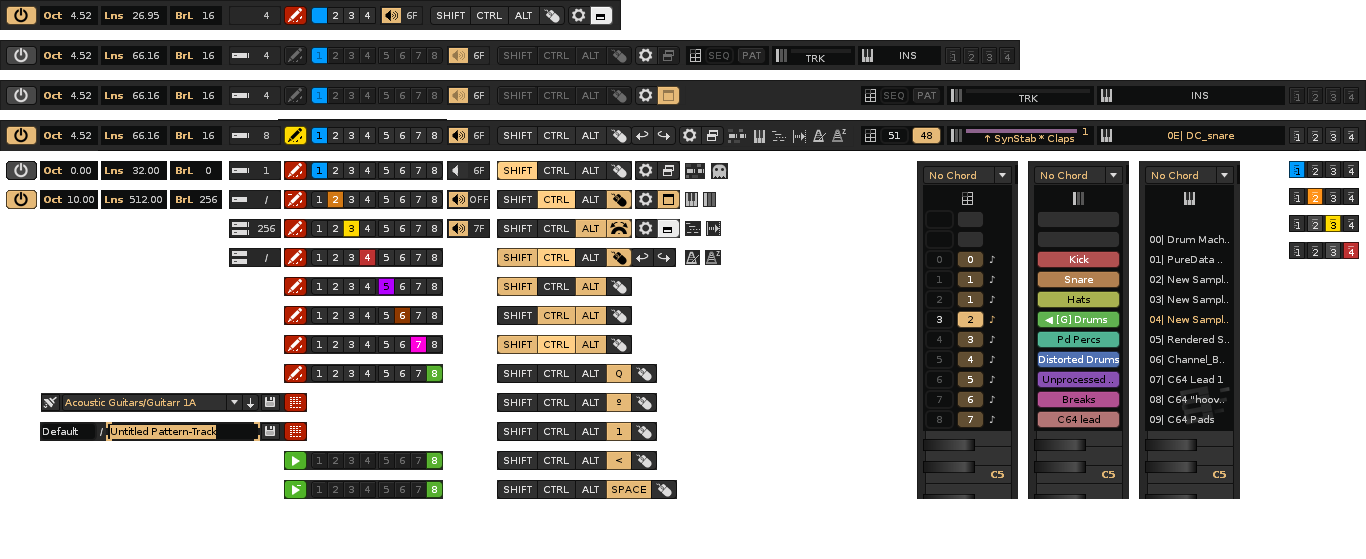Select the 07| C64 Lead 1 instrument
The height and width of the screenshot is (559, 1366).
pos(1189,380)
